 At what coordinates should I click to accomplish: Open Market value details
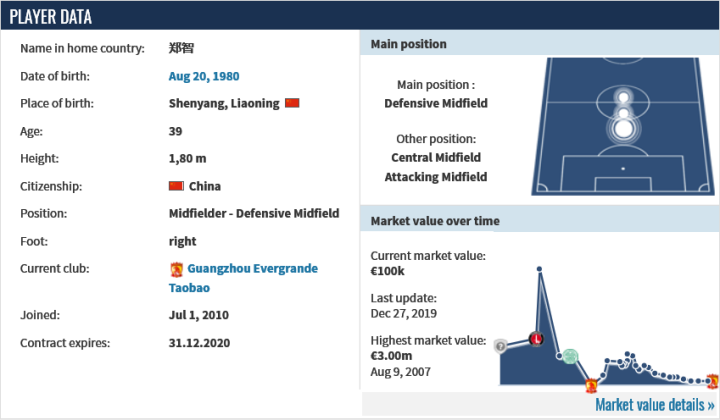[654, 405]
